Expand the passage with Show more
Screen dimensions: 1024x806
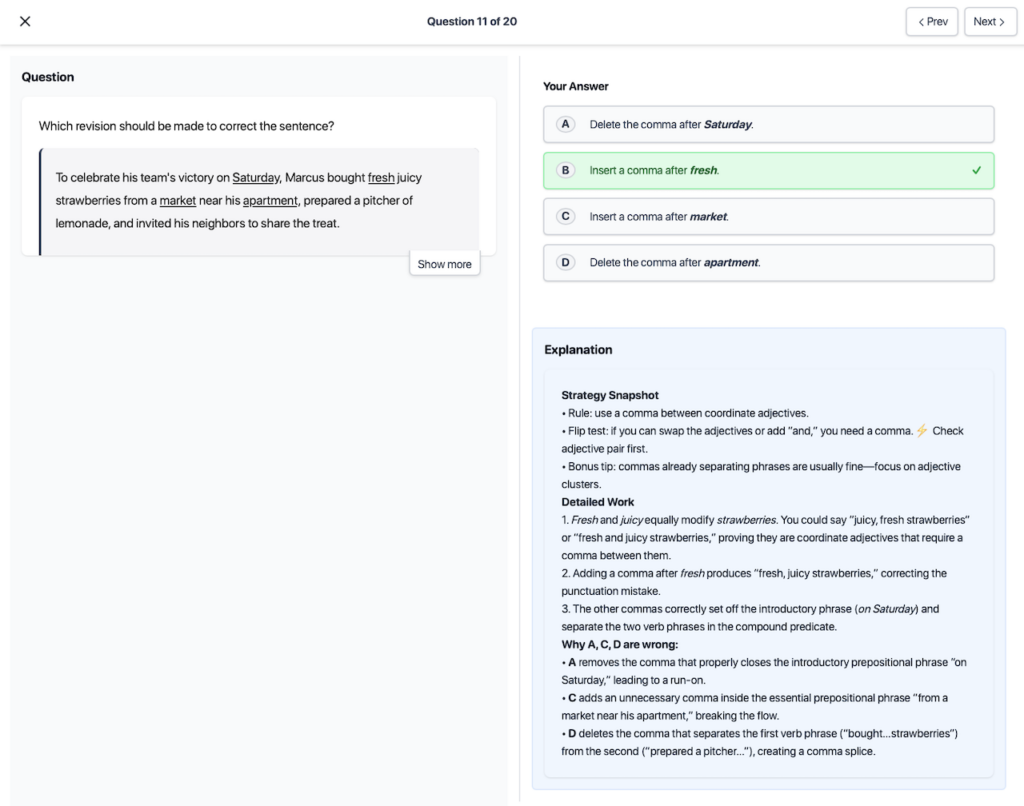click(444, 264)
